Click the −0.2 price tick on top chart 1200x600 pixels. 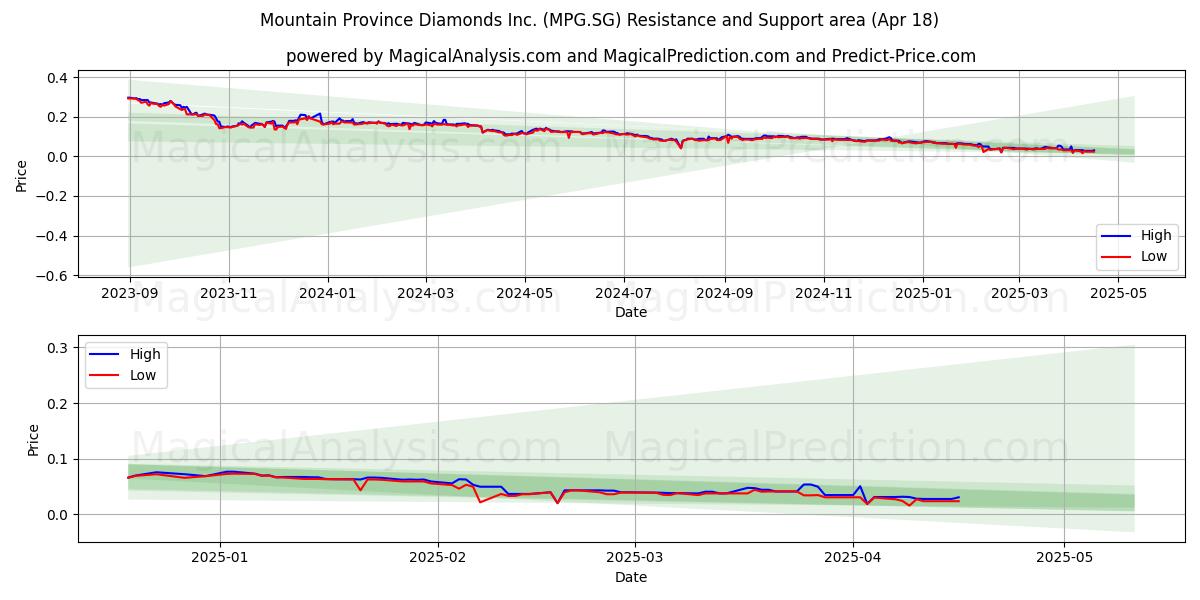[x=52, y=197]
